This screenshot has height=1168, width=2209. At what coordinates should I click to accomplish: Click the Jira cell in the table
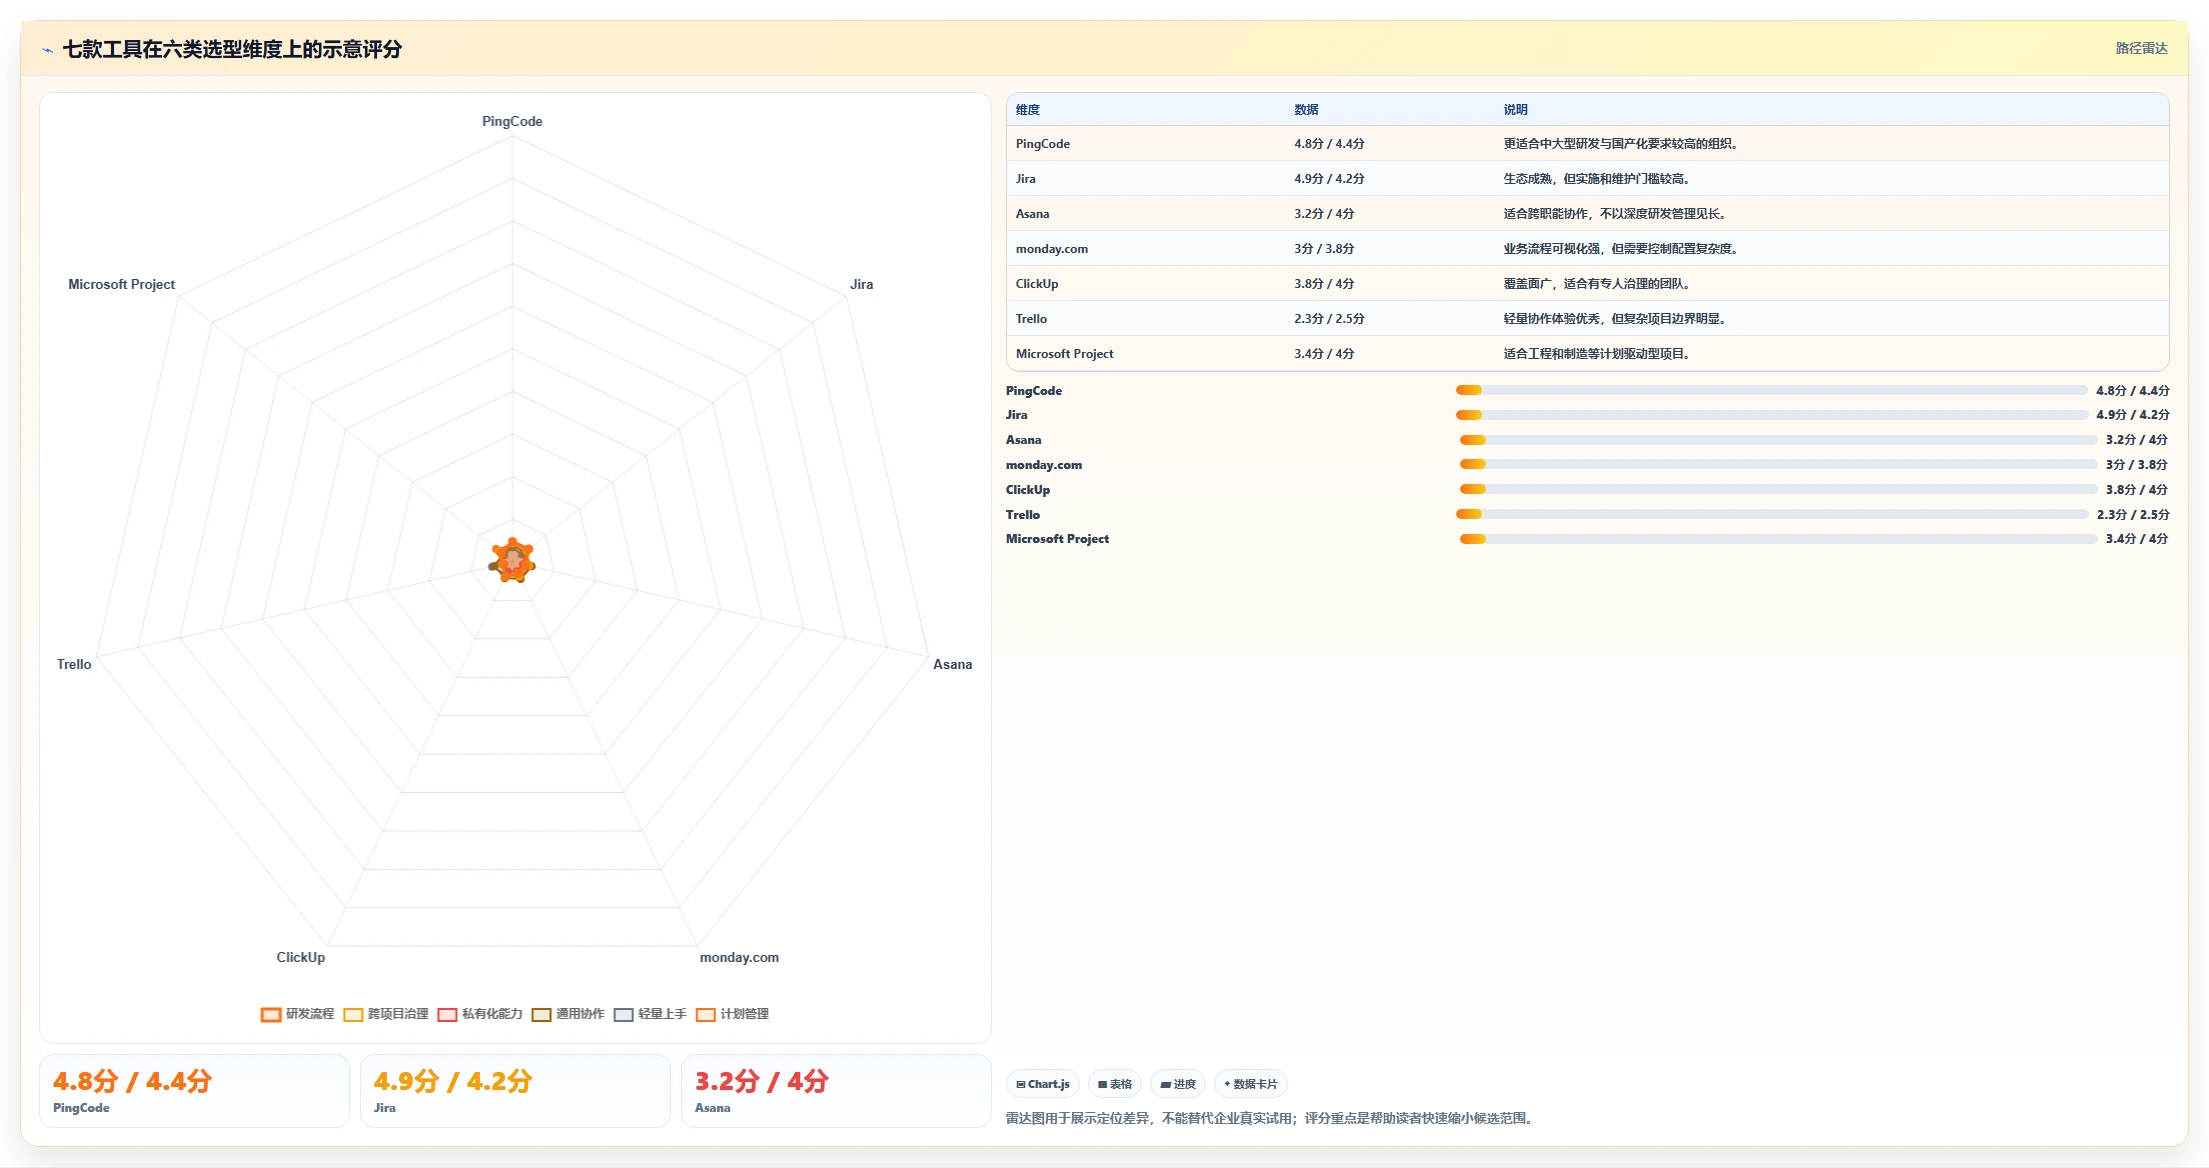click(x=1026, y=179)
